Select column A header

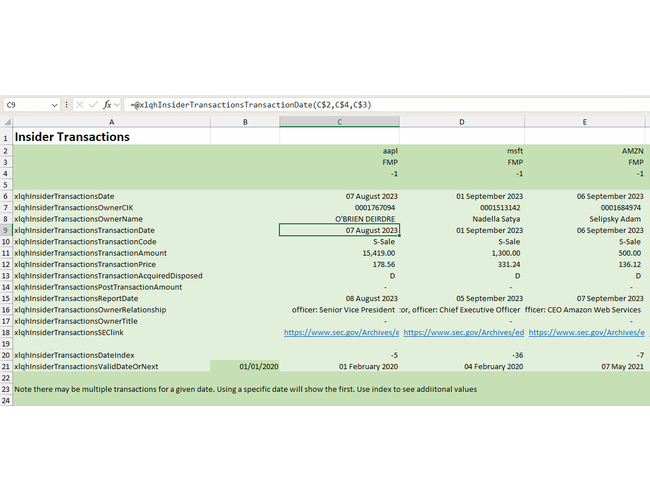tap(112, 122)
